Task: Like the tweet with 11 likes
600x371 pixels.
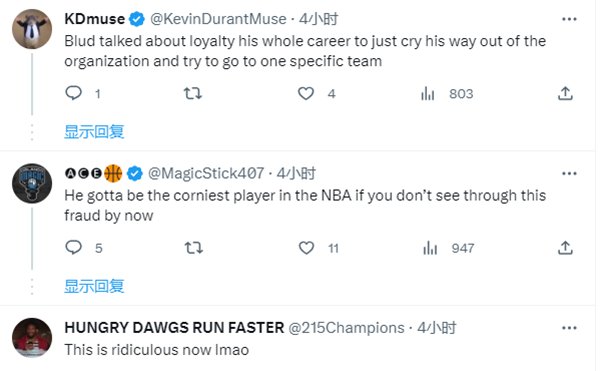Action: 306,248
